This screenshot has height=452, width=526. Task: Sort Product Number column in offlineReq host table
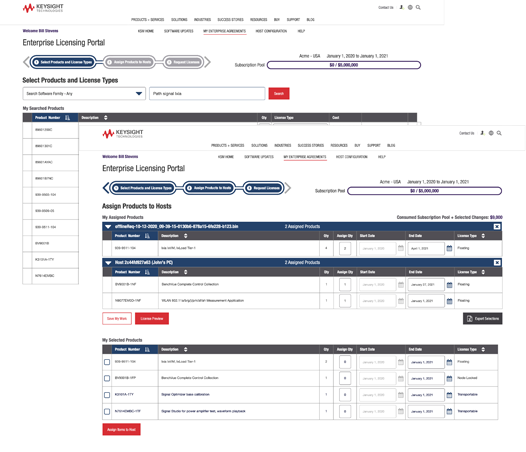pyautogui.click(x=147, y=236)
